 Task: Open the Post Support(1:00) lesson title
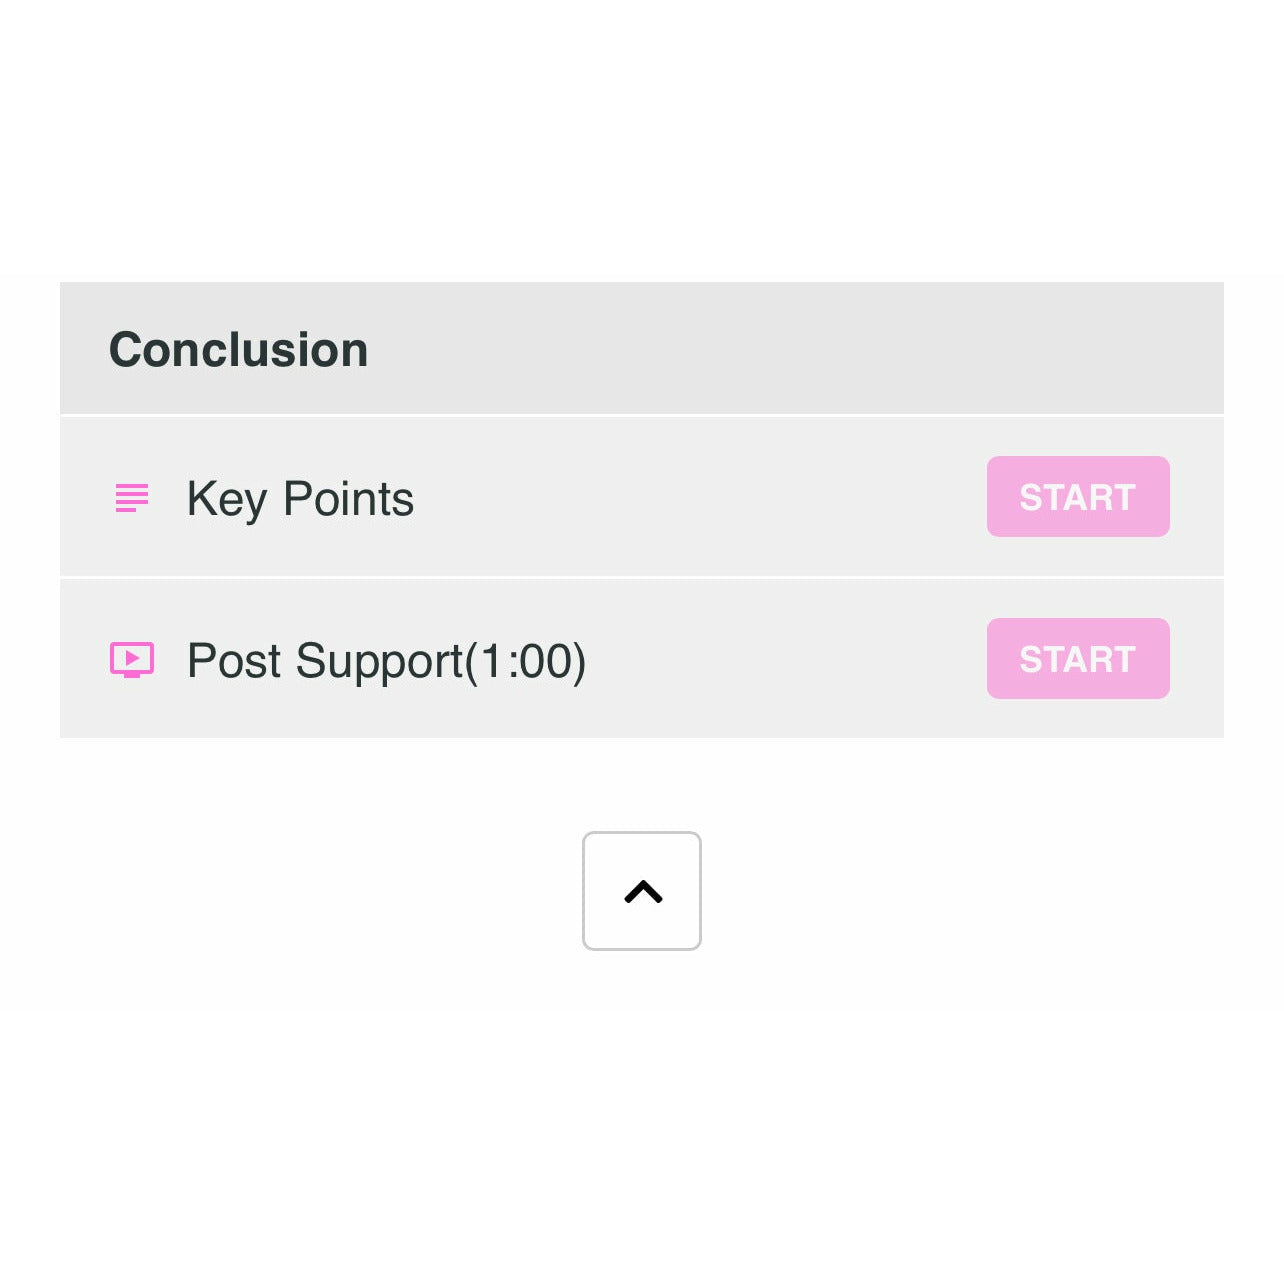point(386,660)
